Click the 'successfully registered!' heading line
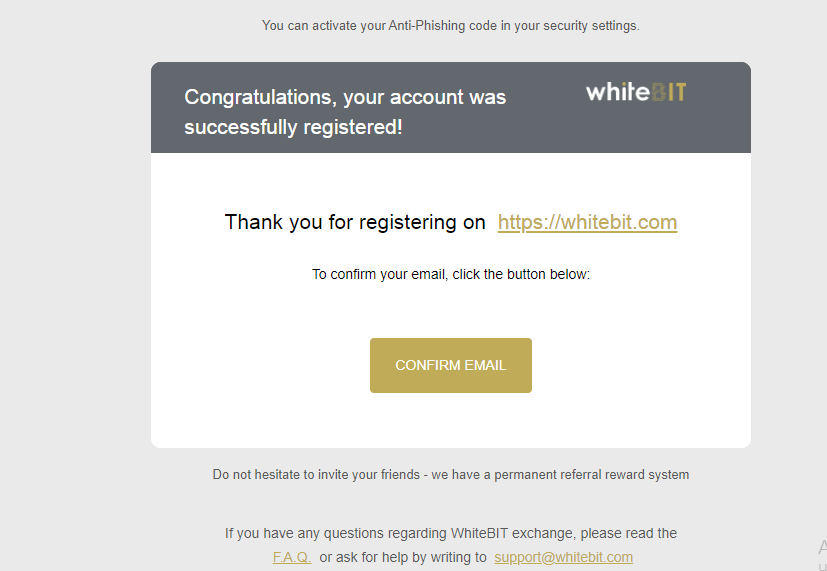 pos(293,128)
